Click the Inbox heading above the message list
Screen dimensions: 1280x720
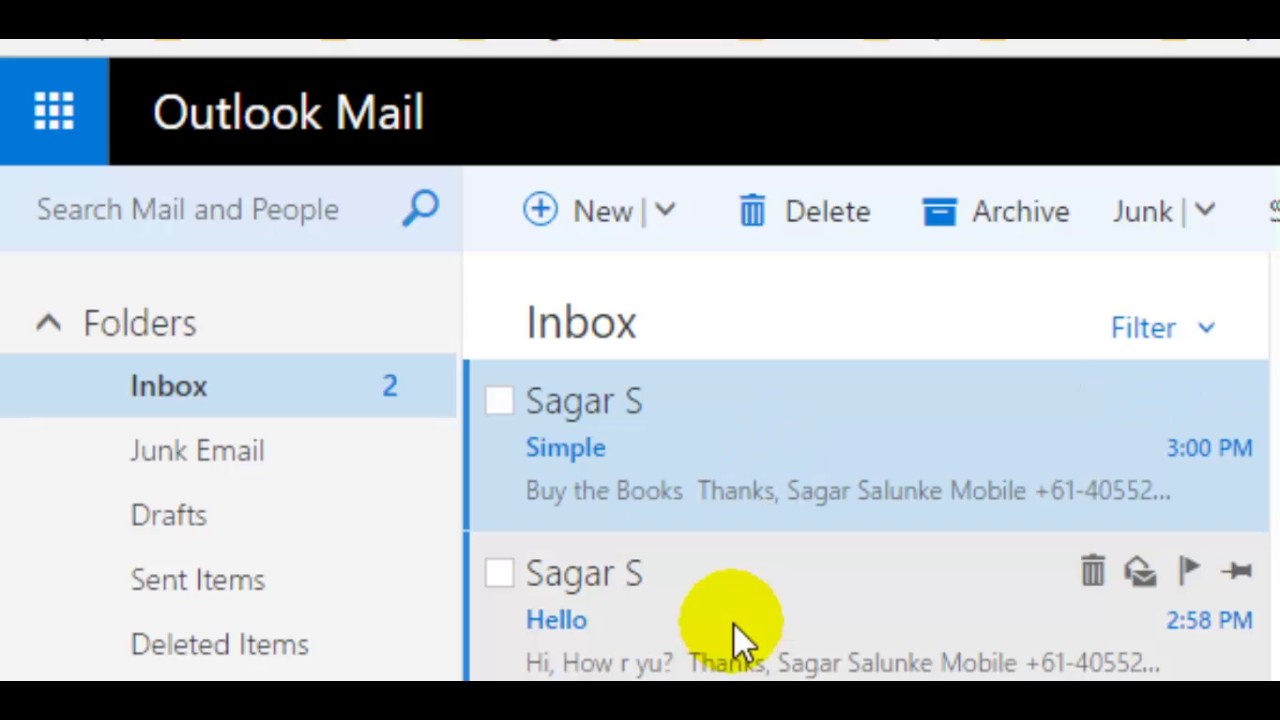[x=581, y=323]
